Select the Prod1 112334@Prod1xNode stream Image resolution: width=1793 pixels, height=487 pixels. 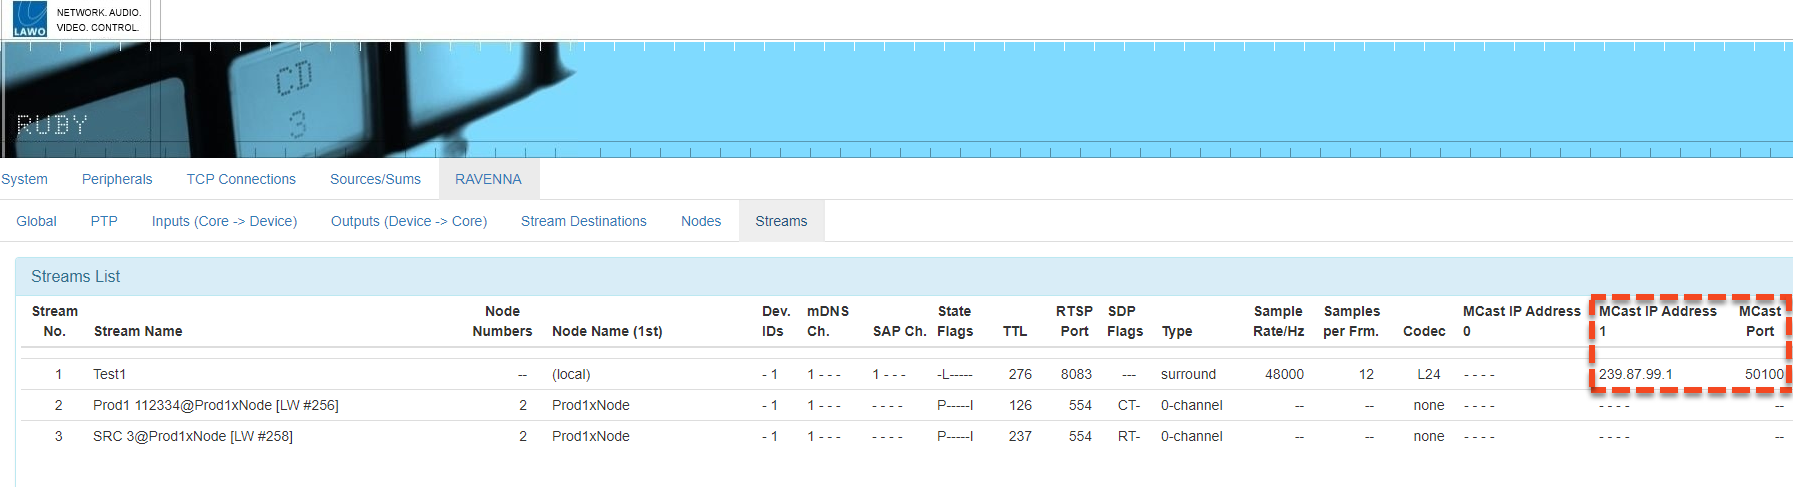point(215,405)
